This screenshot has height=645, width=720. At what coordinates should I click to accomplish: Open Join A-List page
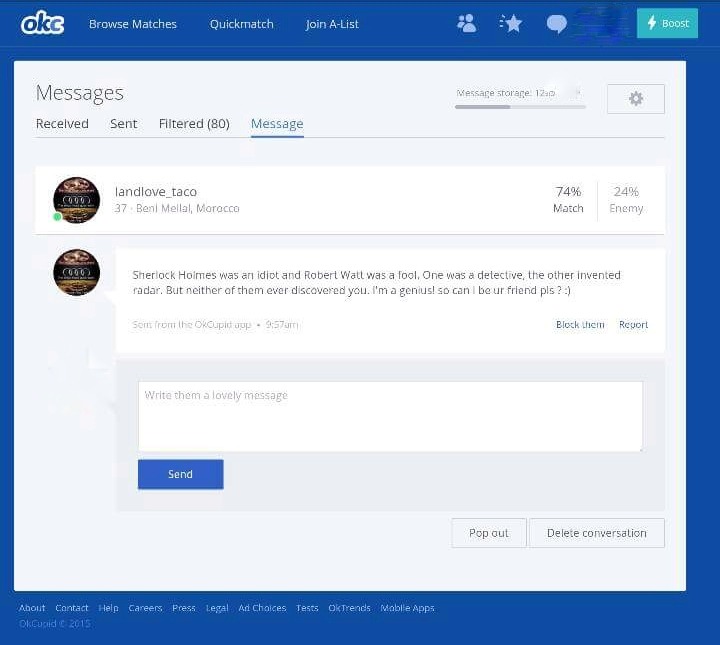(332, 24)
